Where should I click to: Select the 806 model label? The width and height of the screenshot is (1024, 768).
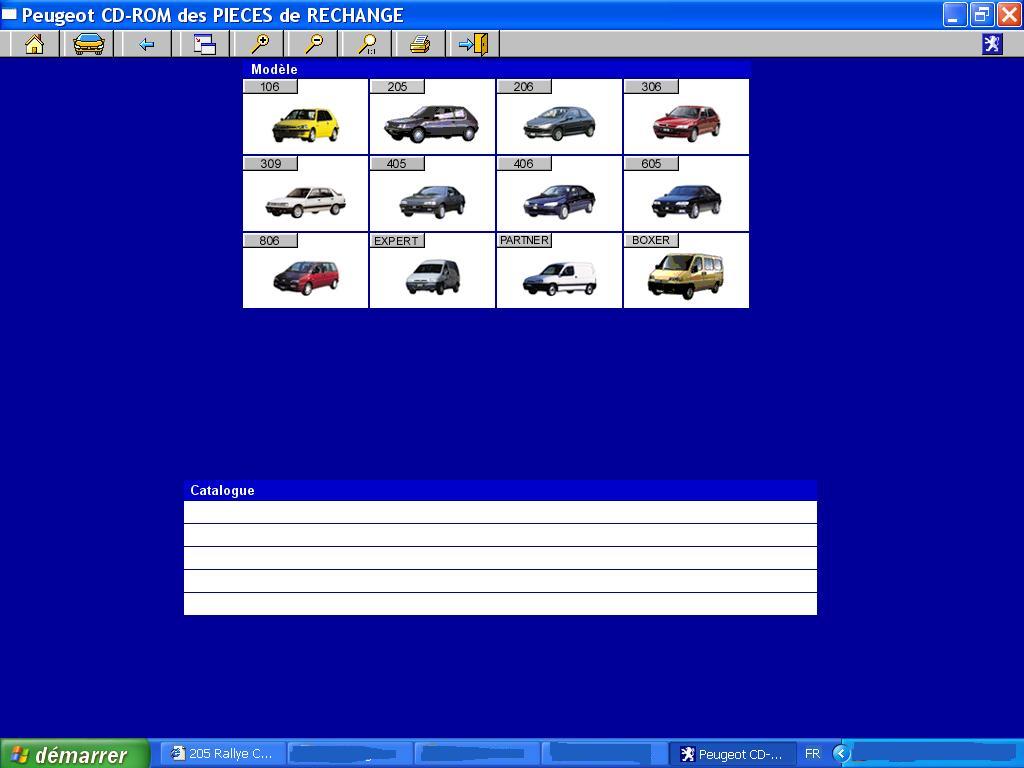(x=270, y=240)
